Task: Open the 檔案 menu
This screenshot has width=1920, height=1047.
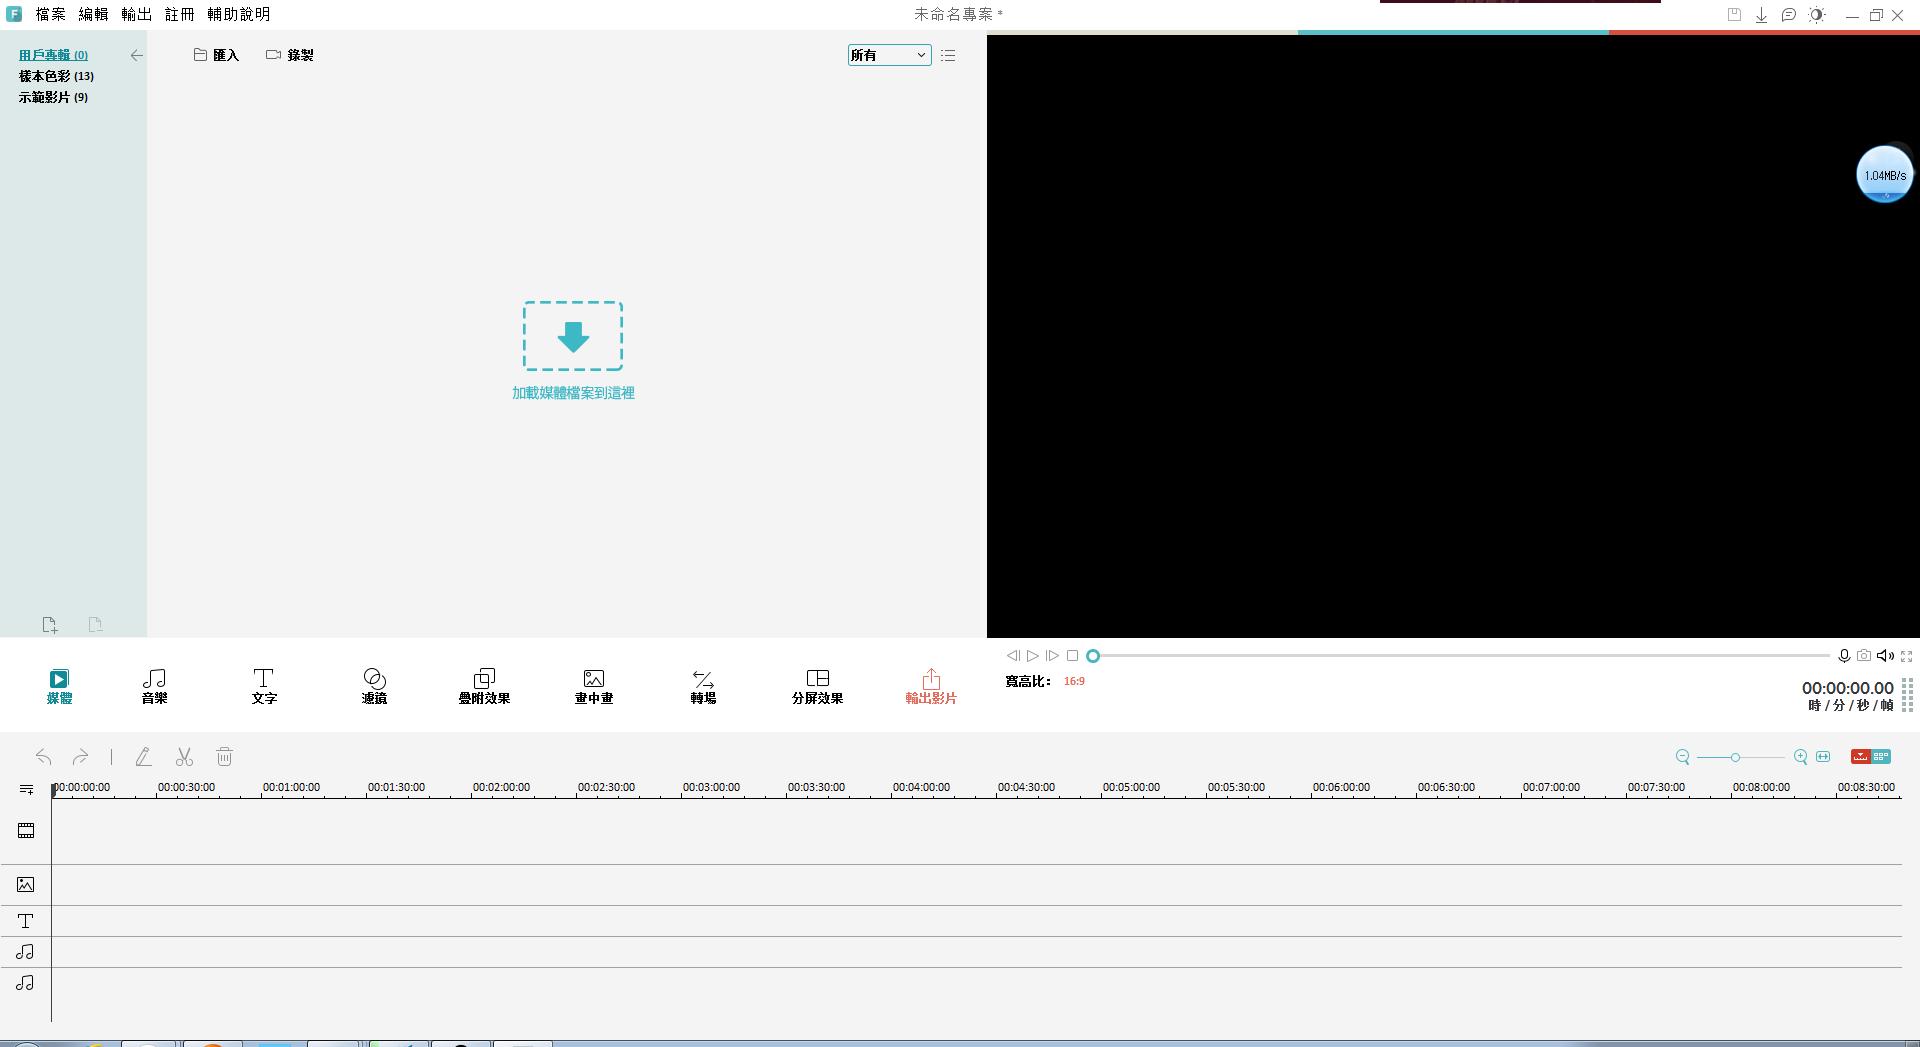Action: 50,14
